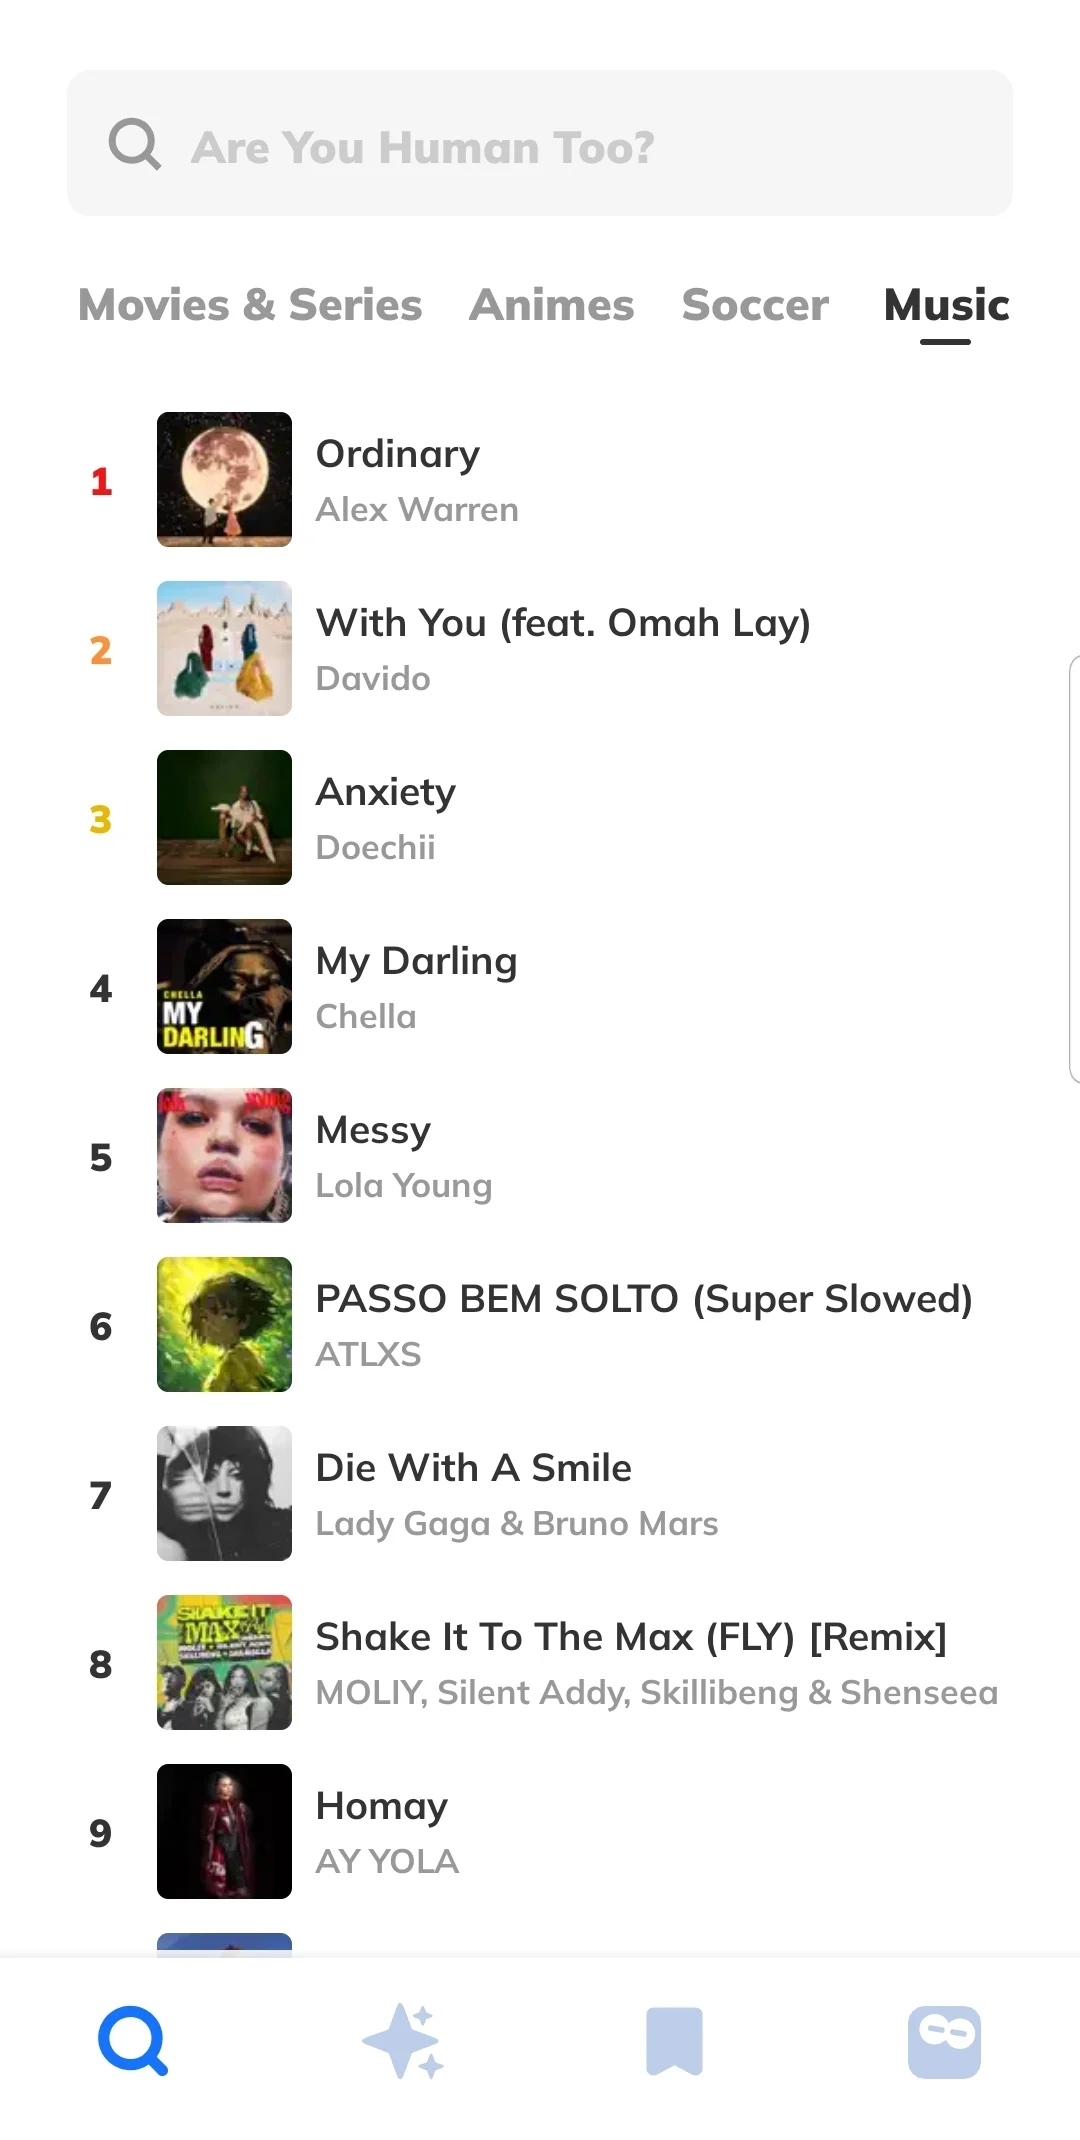Screen dimensions: 1080x2140
Task: Open PASSO BEM SOLTO (Super Slowed) track
Action: pyautogui.click(x=643, y=1299)
